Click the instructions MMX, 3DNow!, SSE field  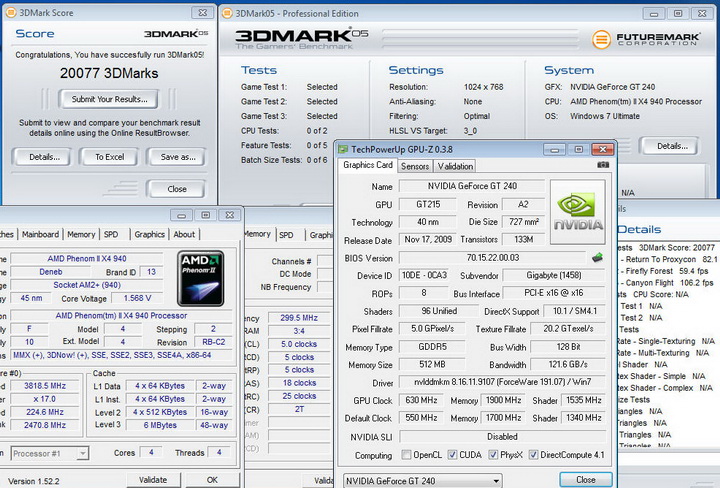(120, 355)
